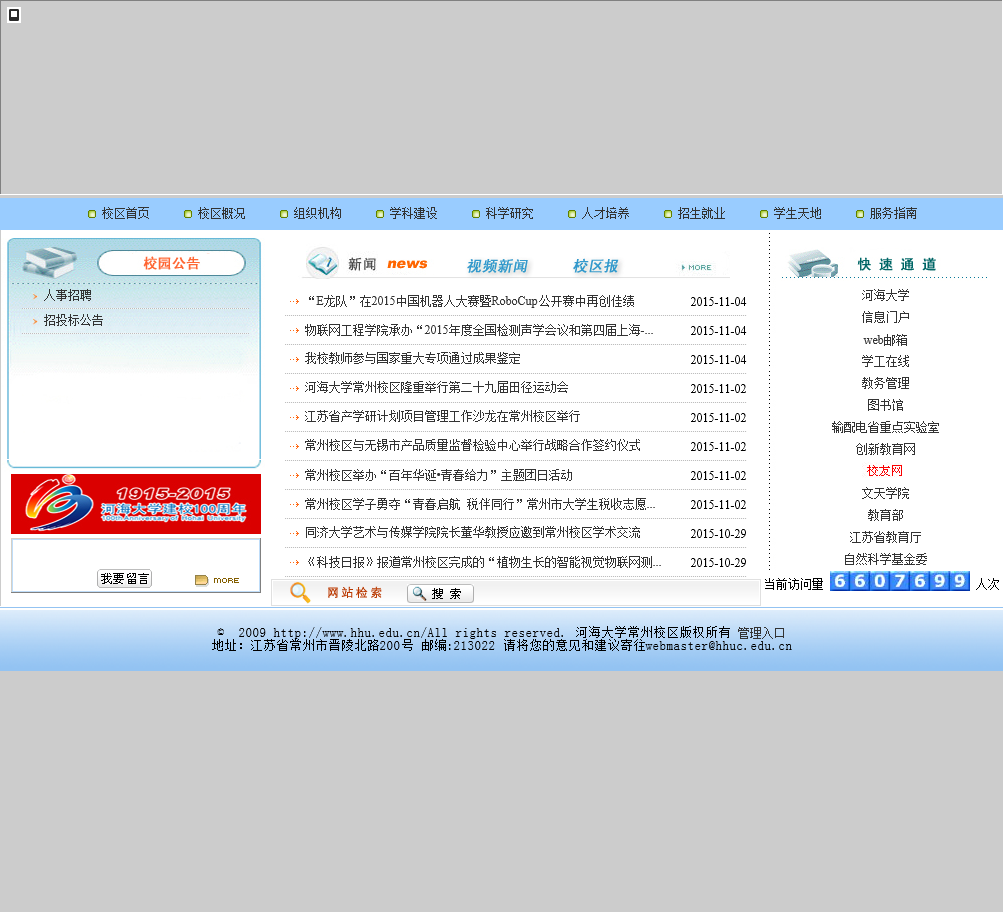Image resolution: width=1003 pixels, height=912 pixels.
Task: Open the 学生天地 menu item
Action: pos(797,214)
